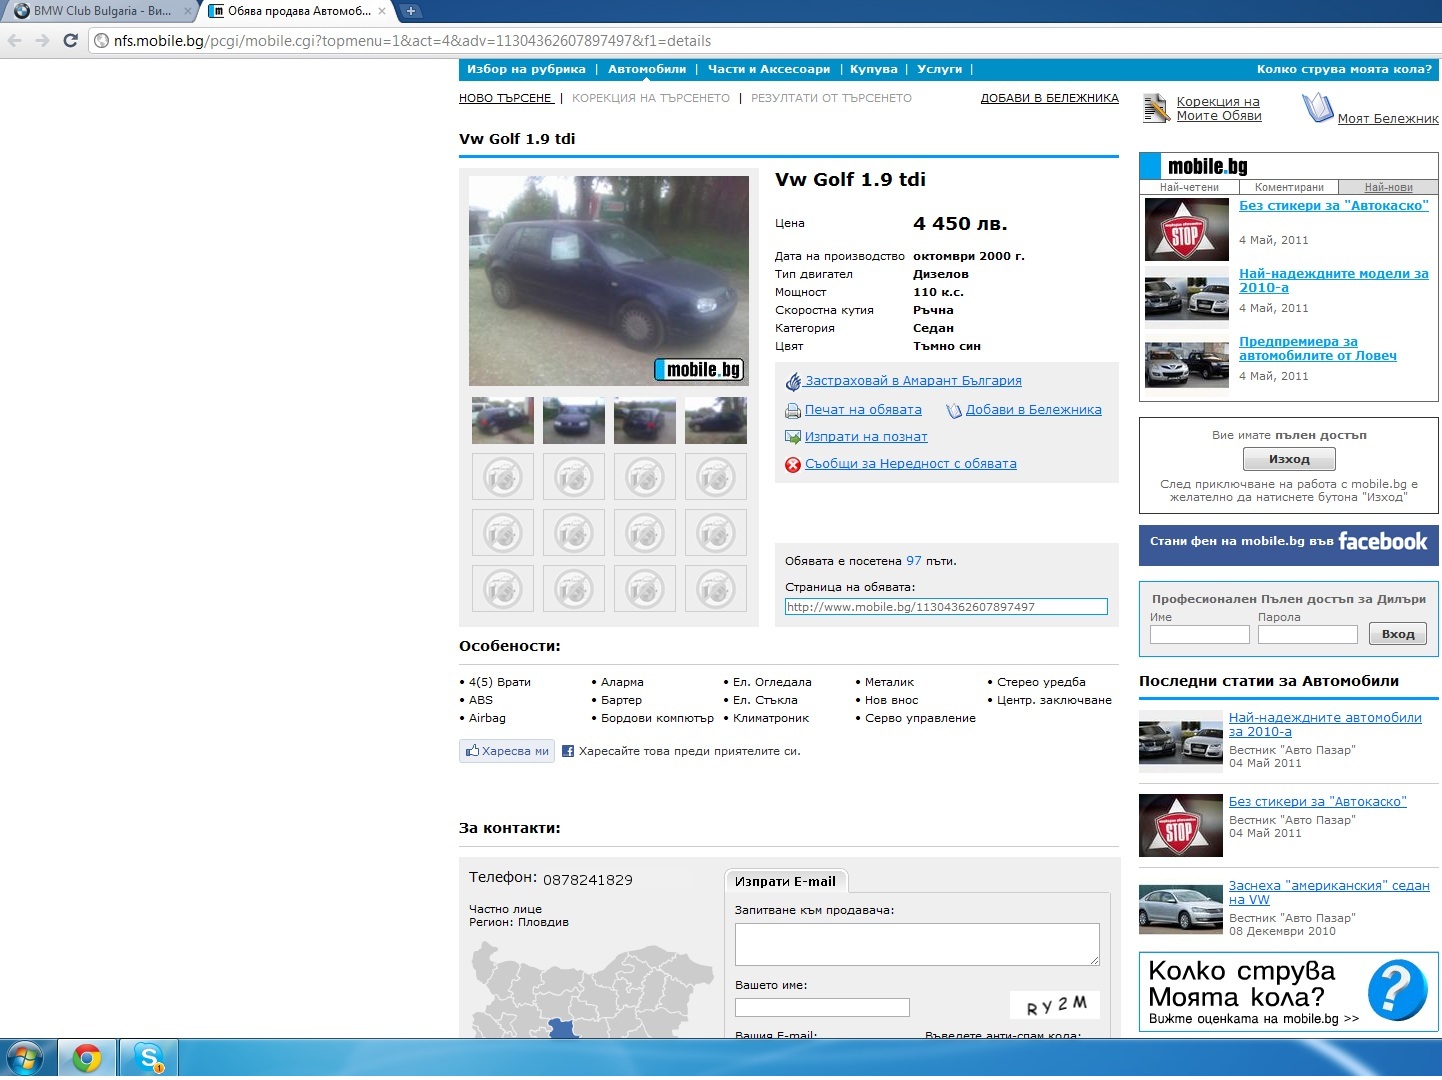Image resolution: width=1442 pixels, height=1080 pixels.
Task: Click Facebook Харесва ми button
Action: coord(507,751)
